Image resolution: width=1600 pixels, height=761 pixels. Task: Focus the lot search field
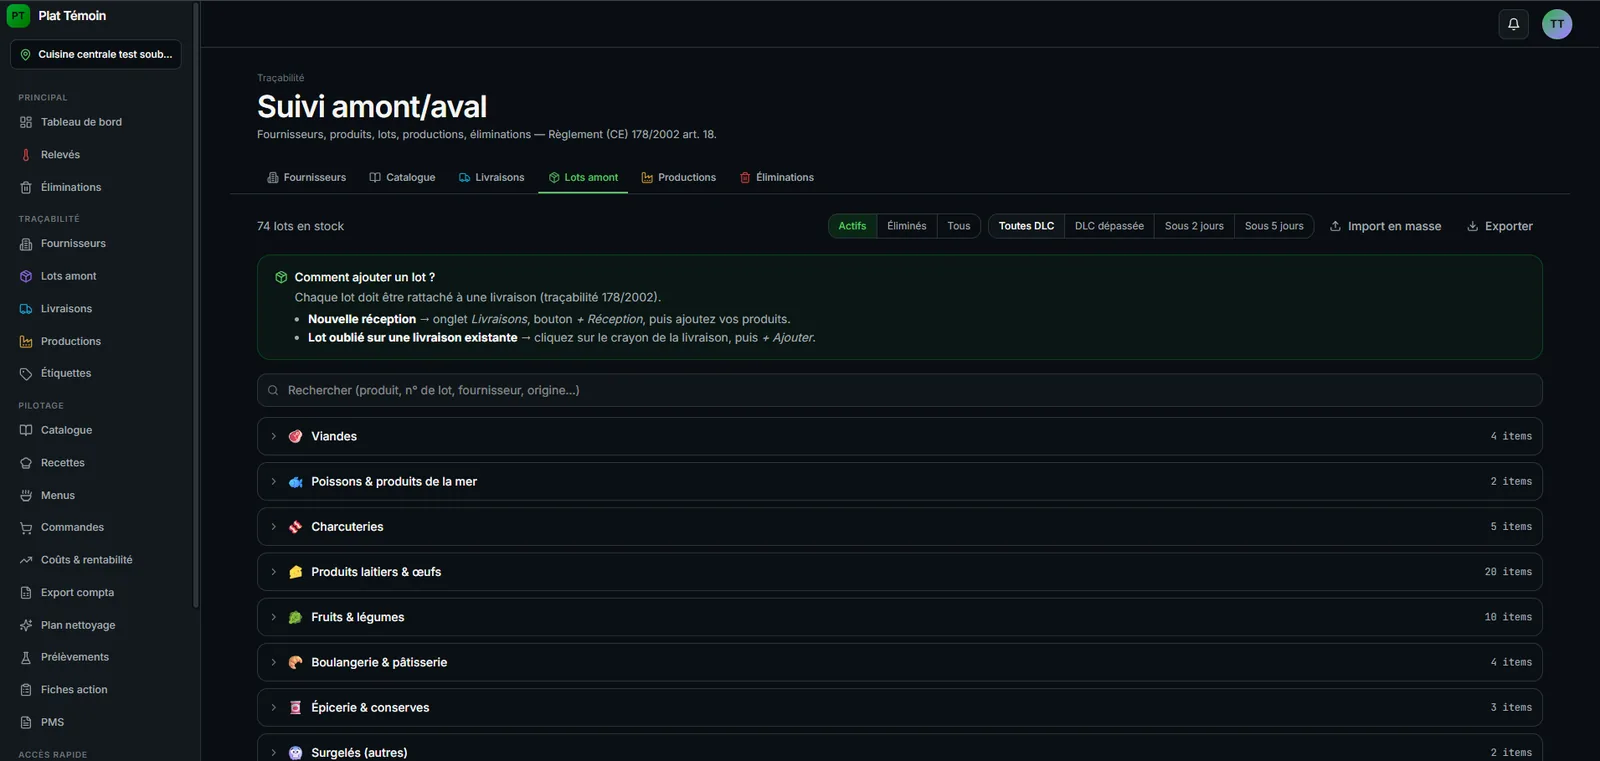point(899,390)
